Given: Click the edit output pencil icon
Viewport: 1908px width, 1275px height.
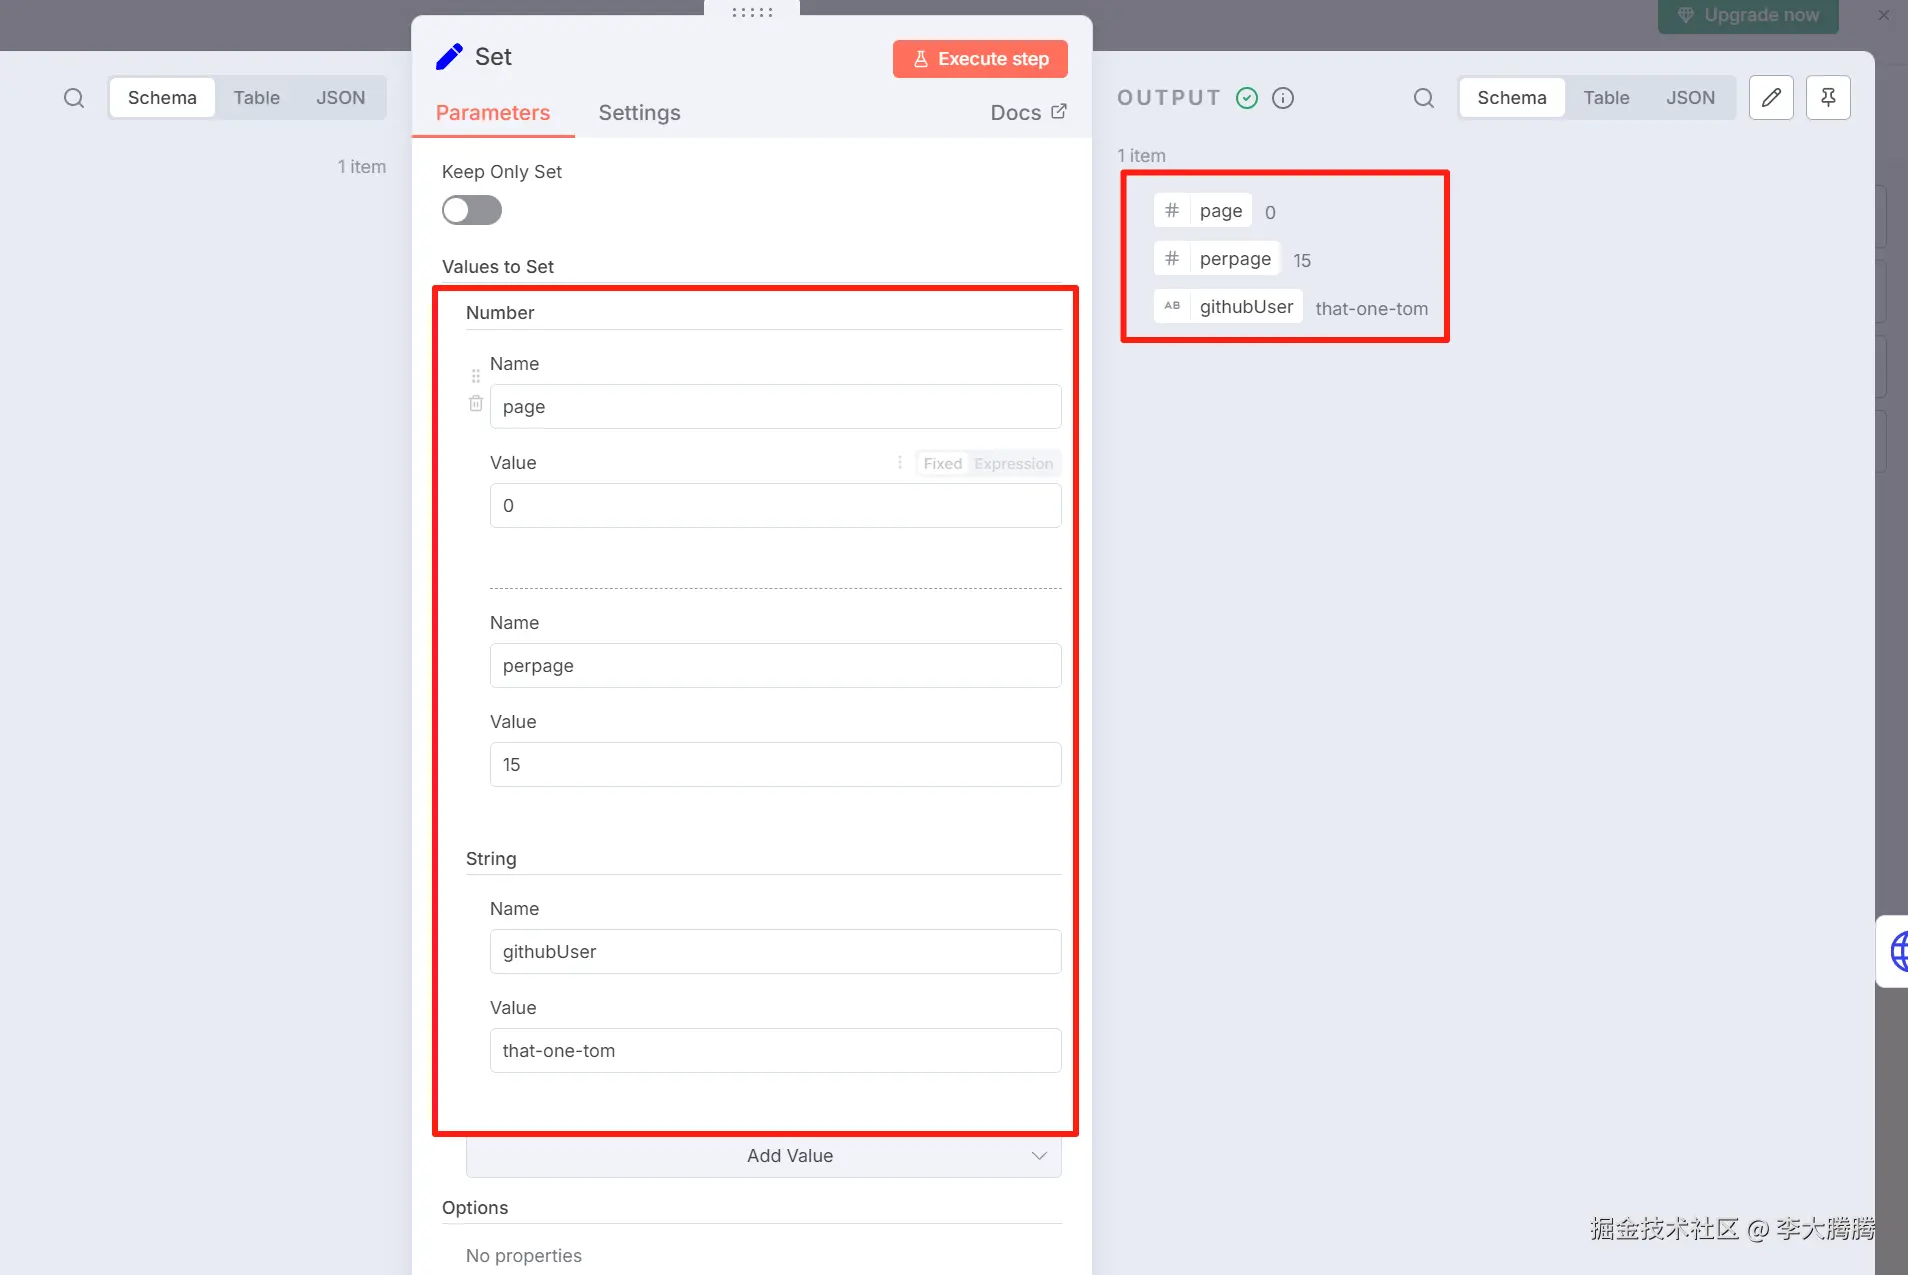Looking at the screenshot, I should (x=1771, y=98).
